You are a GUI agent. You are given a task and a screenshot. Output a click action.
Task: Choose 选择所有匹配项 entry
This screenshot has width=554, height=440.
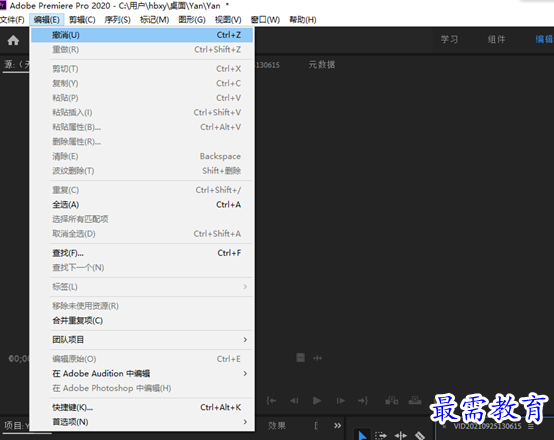(x=142, y=219)
